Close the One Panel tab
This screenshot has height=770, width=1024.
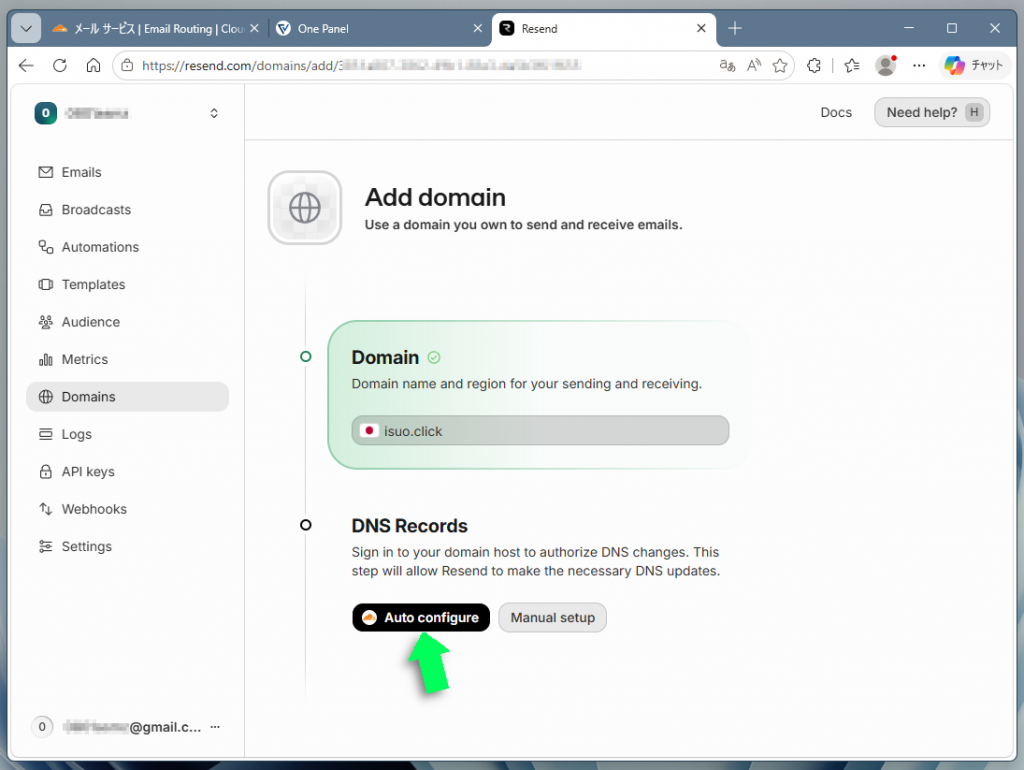[477, 28]
